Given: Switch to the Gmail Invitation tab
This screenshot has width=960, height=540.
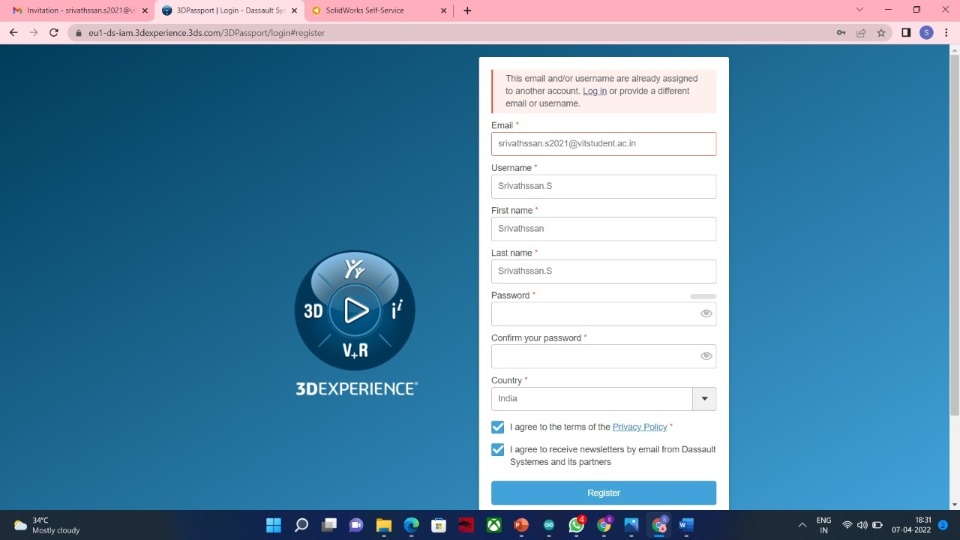Looking at the screenshot, I should [80, 10].
